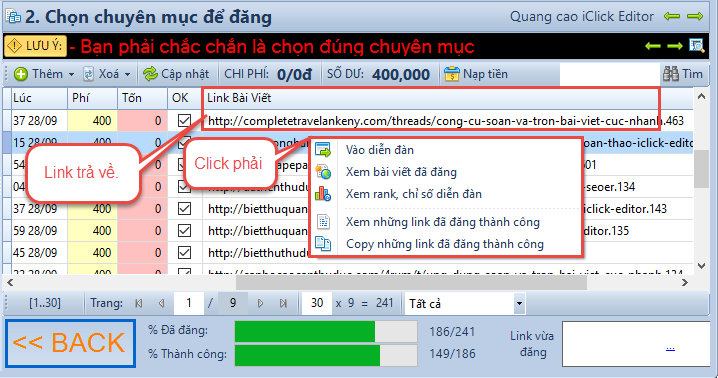Open the Thêm dropdown arrow
Viewport: 718px width, 378px height.
tap(71, 74)
